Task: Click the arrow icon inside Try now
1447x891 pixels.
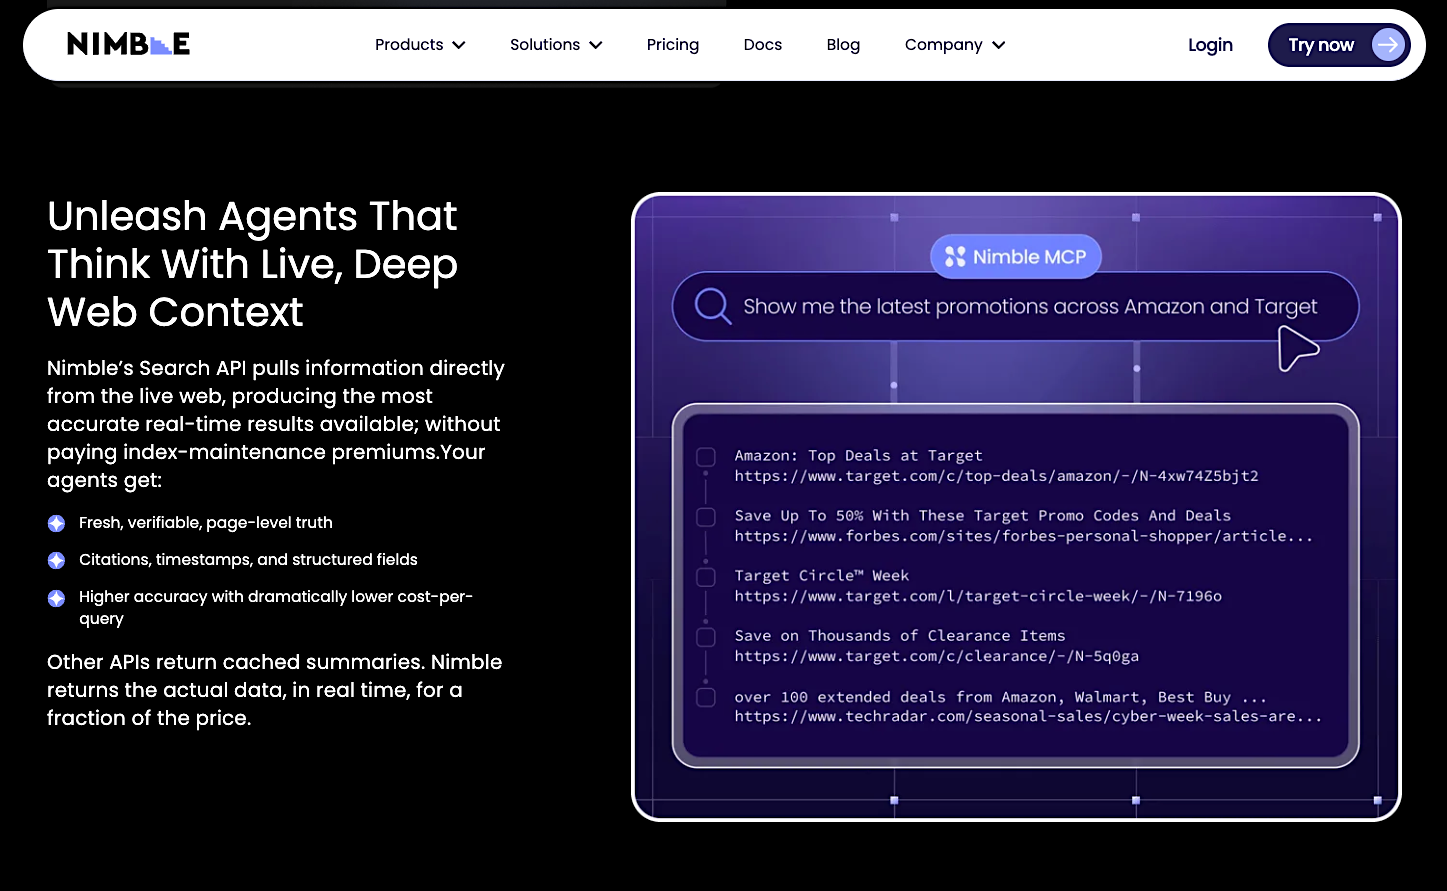Action: [x=1387, y=45]
